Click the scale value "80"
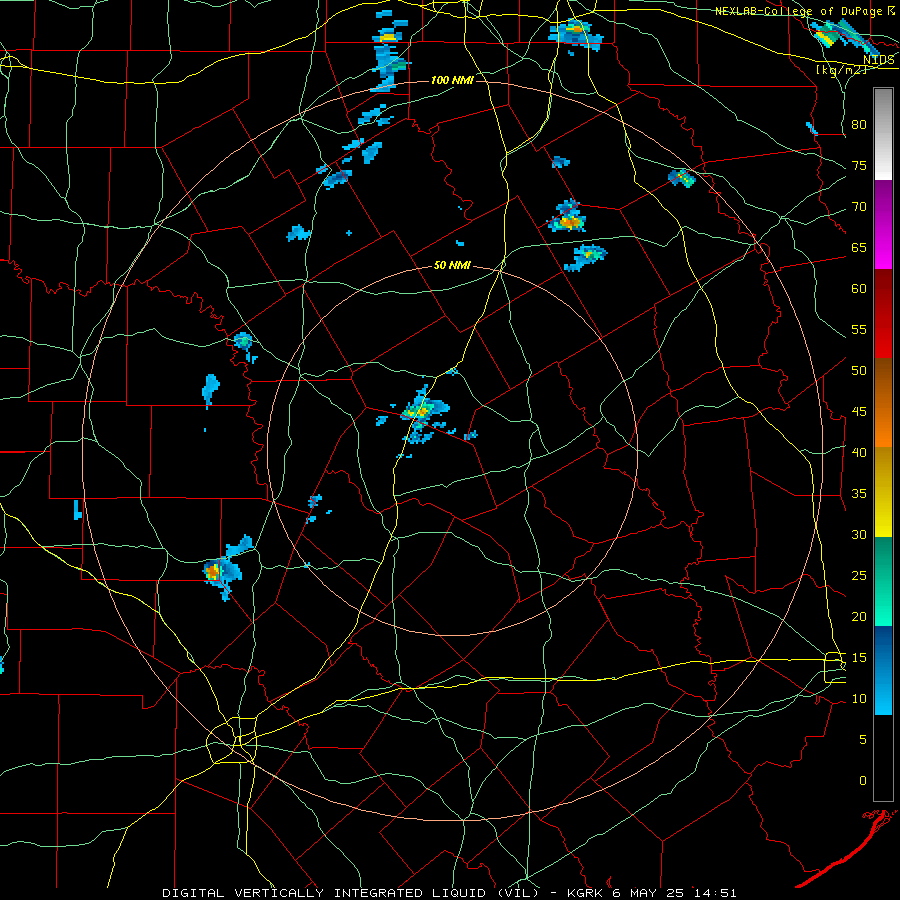 point(859,125)
